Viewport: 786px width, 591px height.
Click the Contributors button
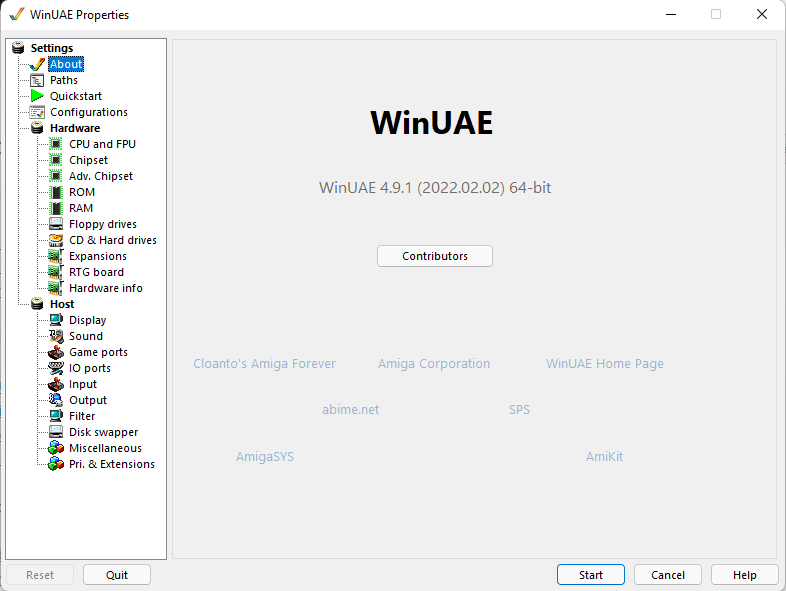point(435,256)
